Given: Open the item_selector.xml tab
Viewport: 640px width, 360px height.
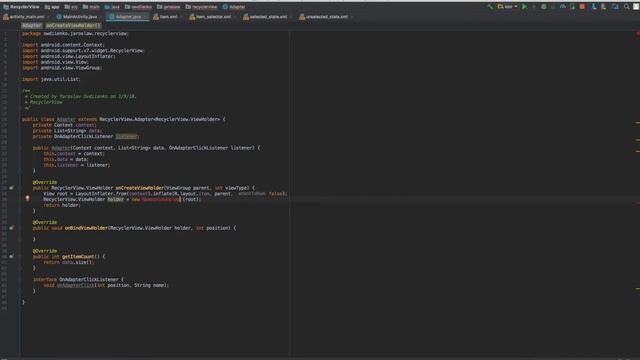Looking at the screenshot, I should click(211, 17).
